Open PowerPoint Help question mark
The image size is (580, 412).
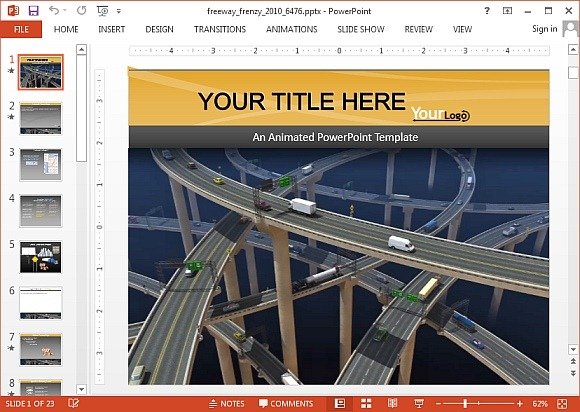pyautogui.click(x=487, y=11)
